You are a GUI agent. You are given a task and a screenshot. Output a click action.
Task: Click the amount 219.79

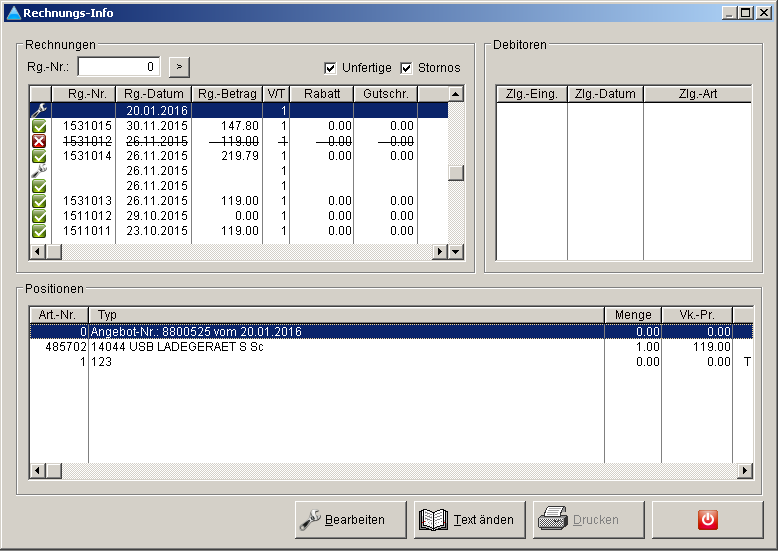click(240, 156)
